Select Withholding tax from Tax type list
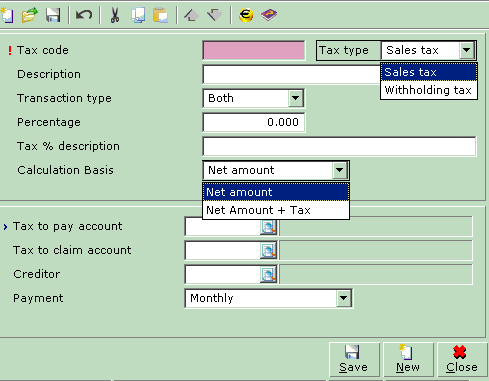 click(429, 90)
